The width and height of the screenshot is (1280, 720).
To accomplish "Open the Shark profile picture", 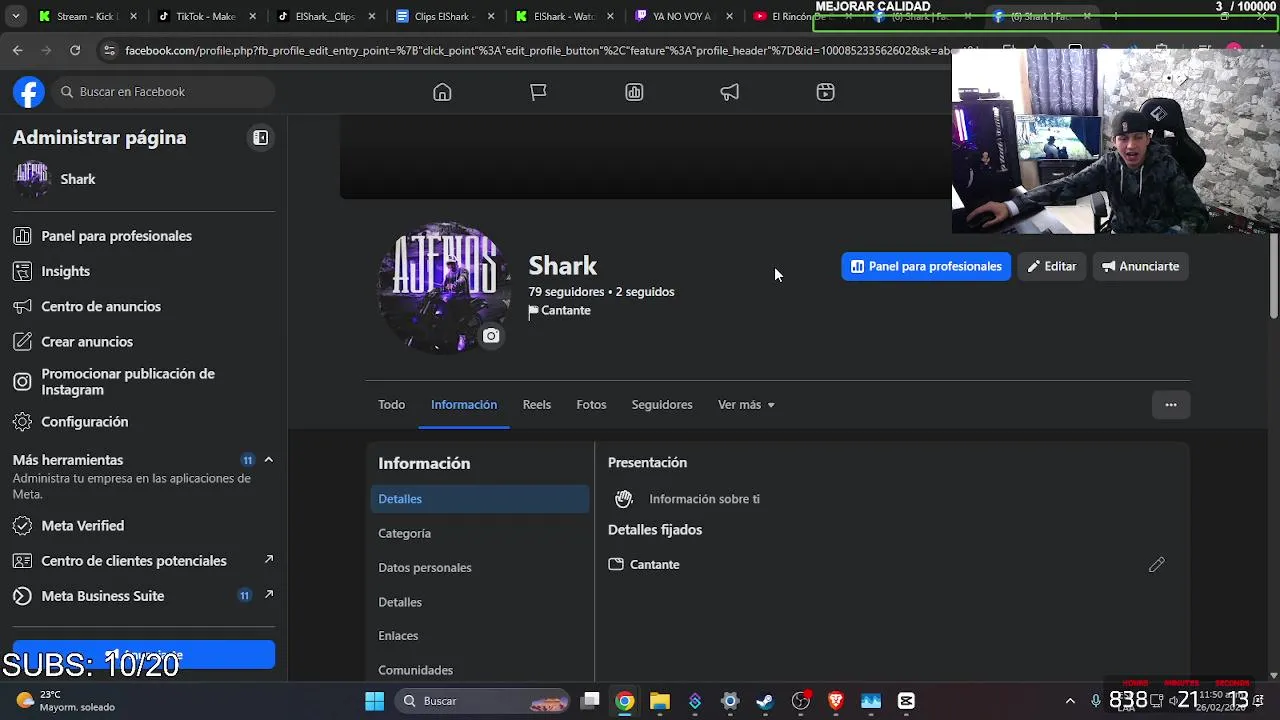I will (x=443, y=288).
